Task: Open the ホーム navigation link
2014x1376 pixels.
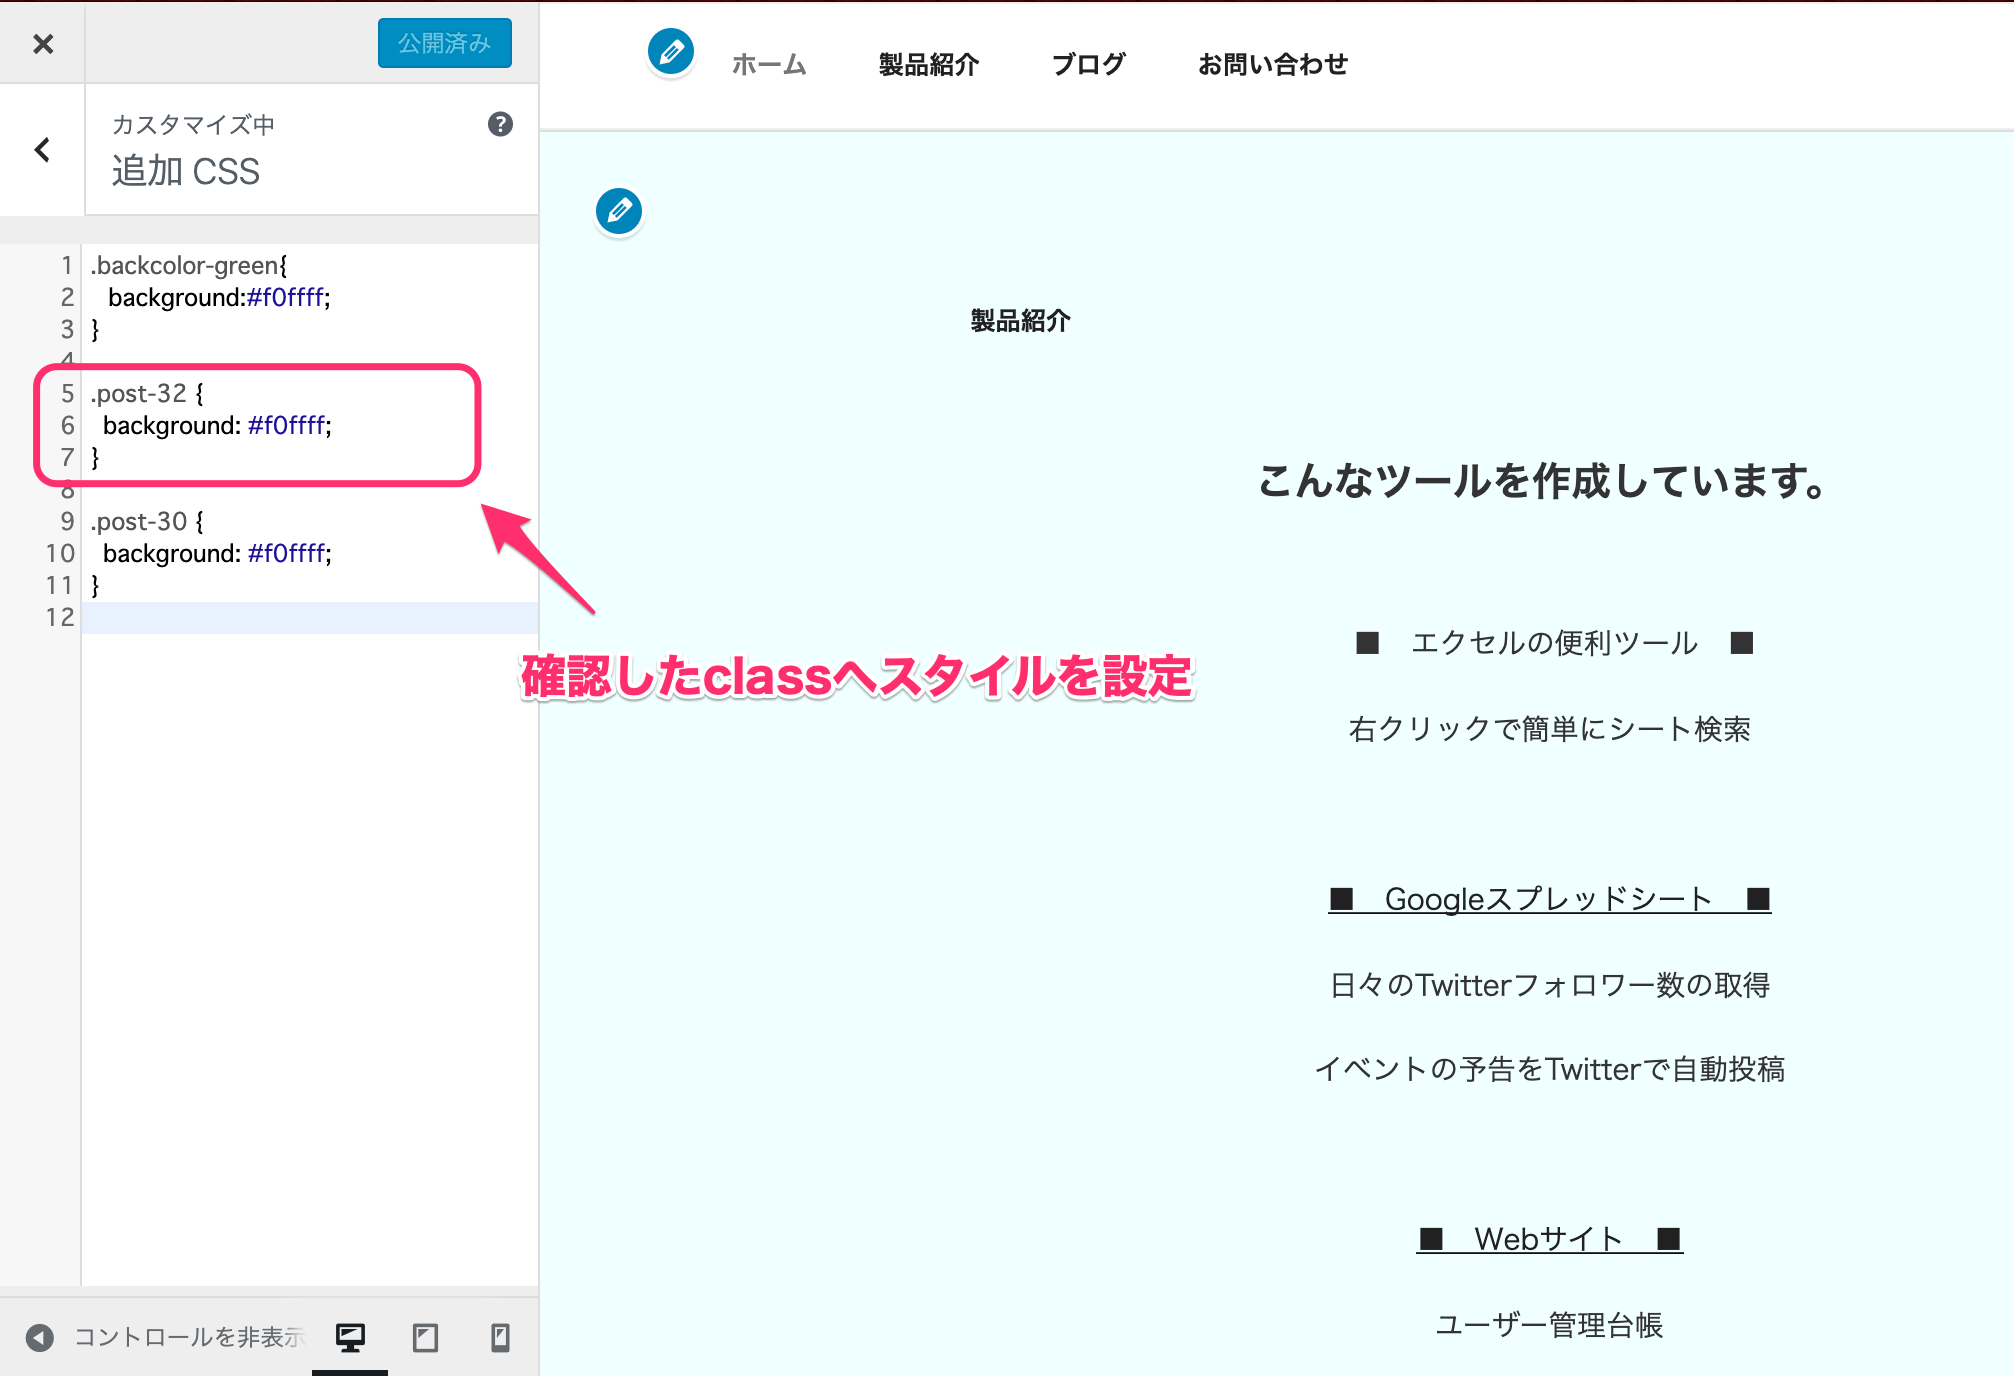Action: pos(769,64)
